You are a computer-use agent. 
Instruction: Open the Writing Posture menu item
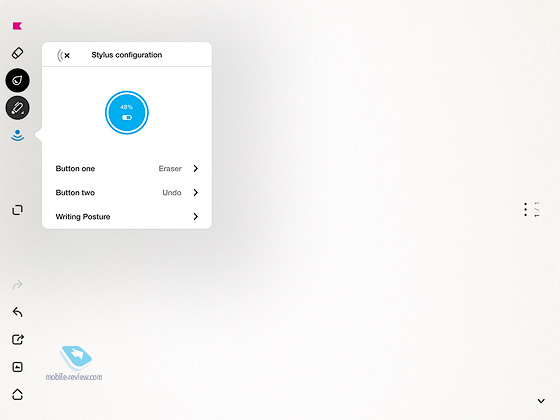pyautogui.click(x=127, y=216)
